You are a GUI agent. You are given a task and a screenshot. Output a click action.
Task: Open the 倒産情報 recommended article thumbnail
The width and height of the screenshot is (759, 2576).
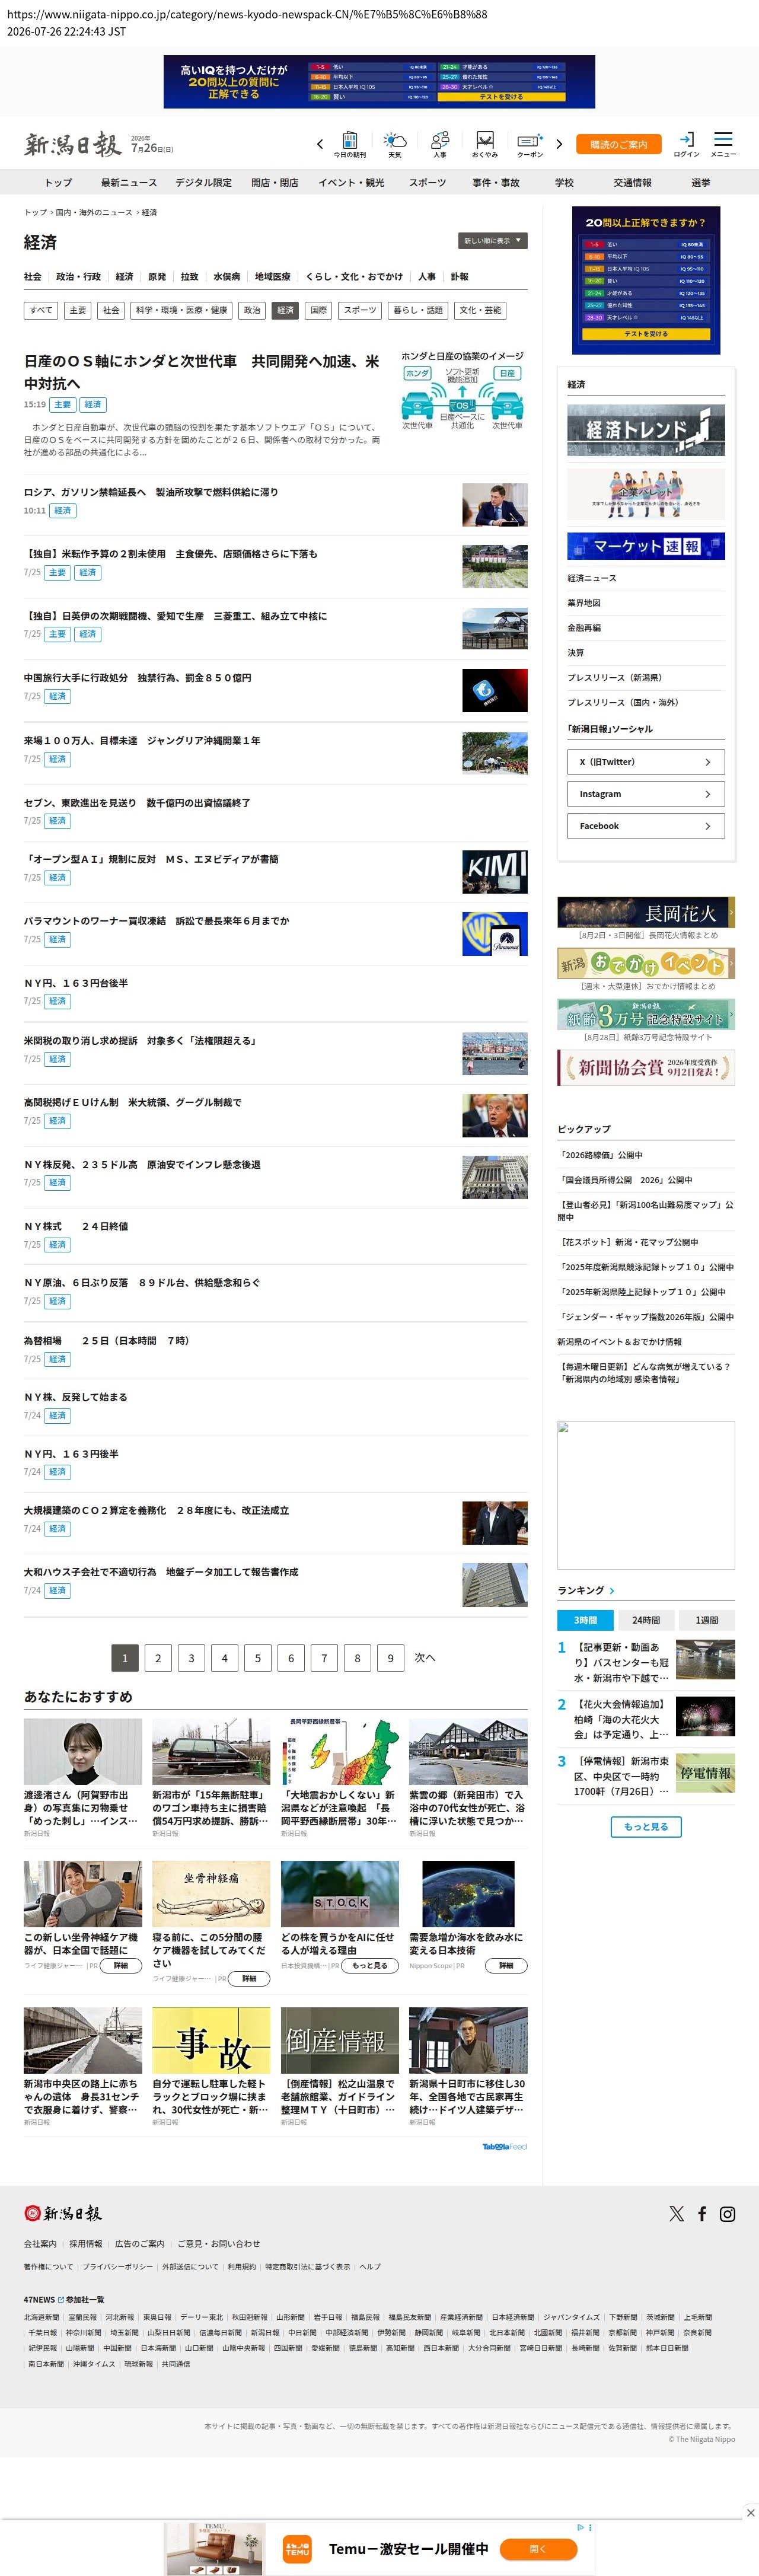(339, 2040)
